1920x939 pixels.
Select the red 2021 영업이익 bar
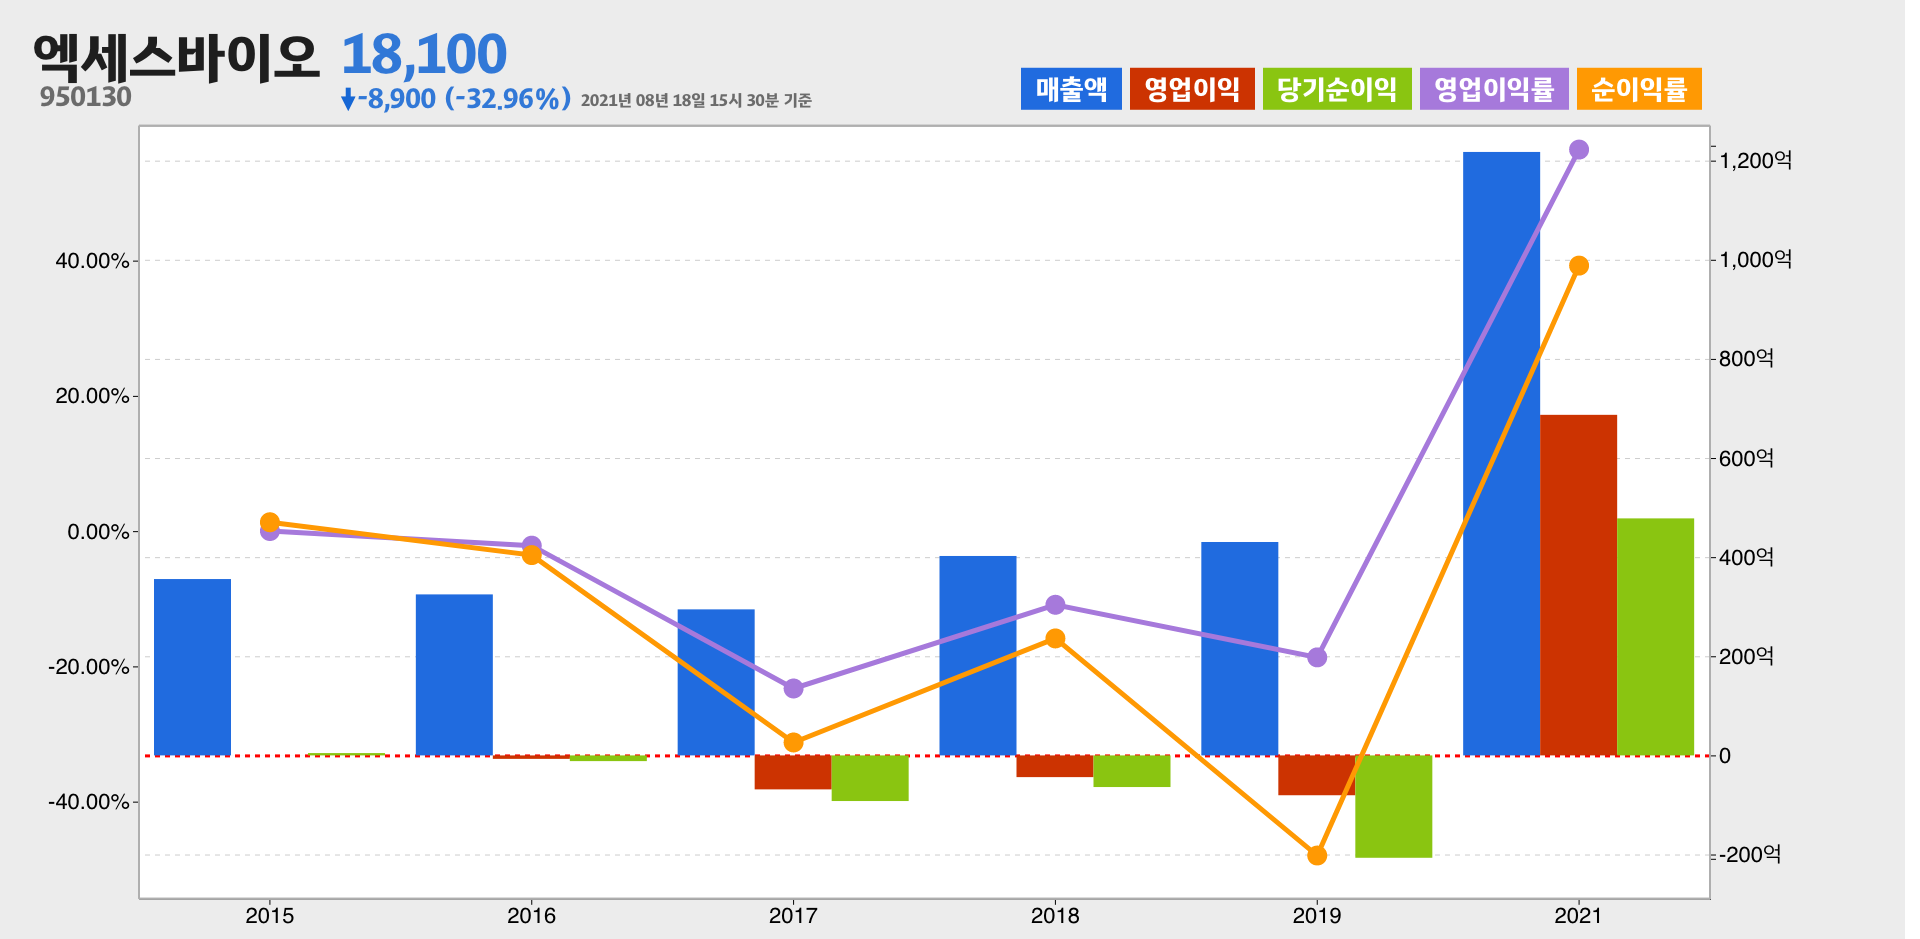click(x=1578, y=585)
